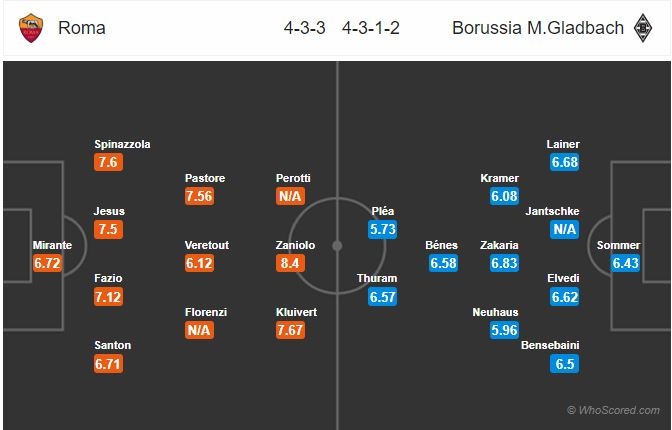Click player name Bensebaini
The height and width of the screenshot is (430, 672).
click(x=550, y=345)
